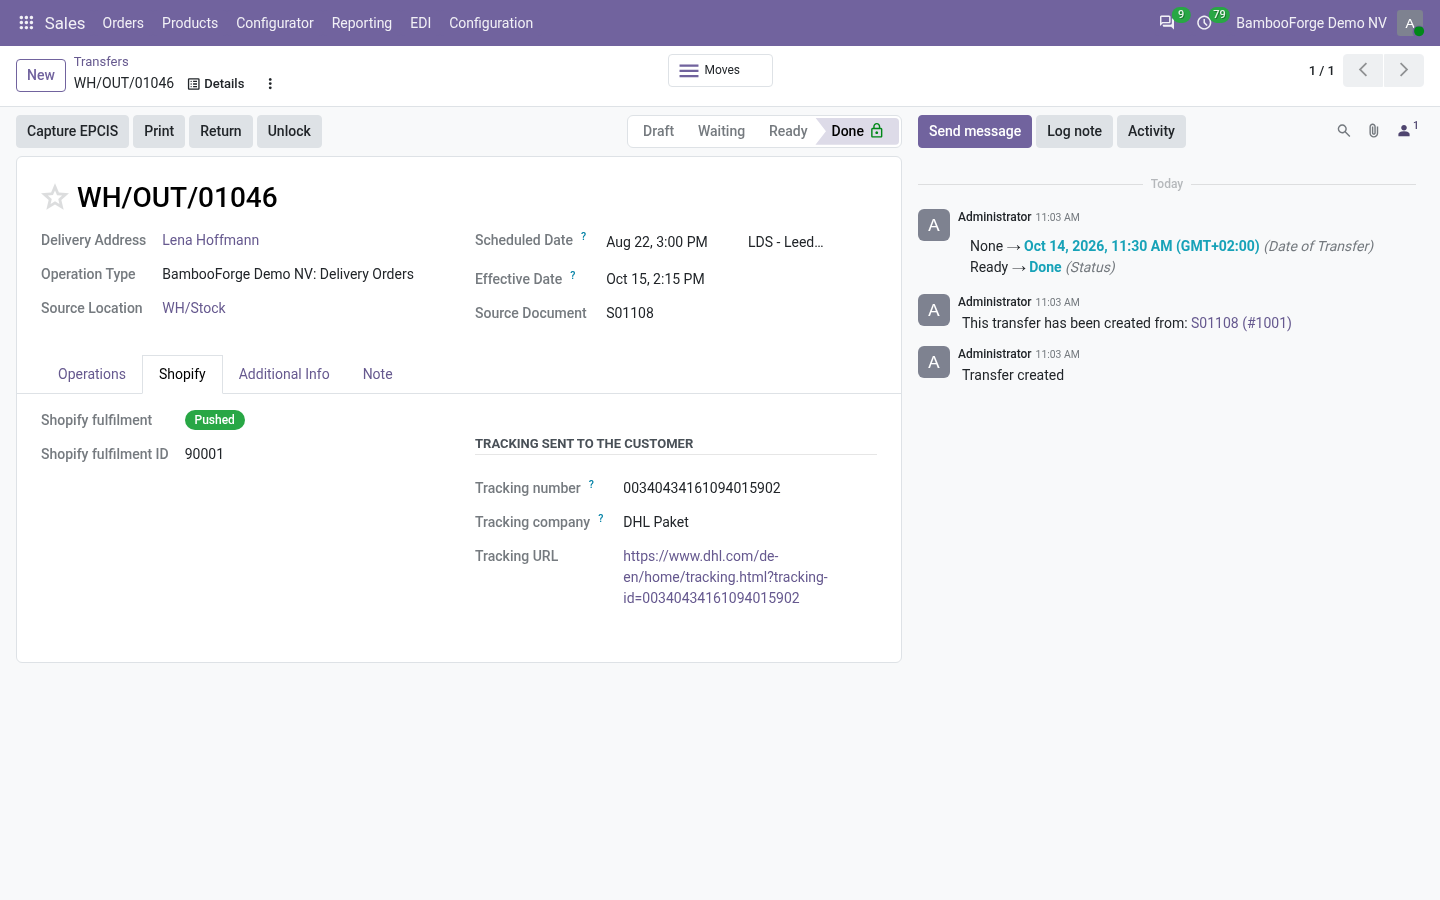Open the Products menu
Viewport: 1440px width, 900px height.
click(x=190, y=23)
